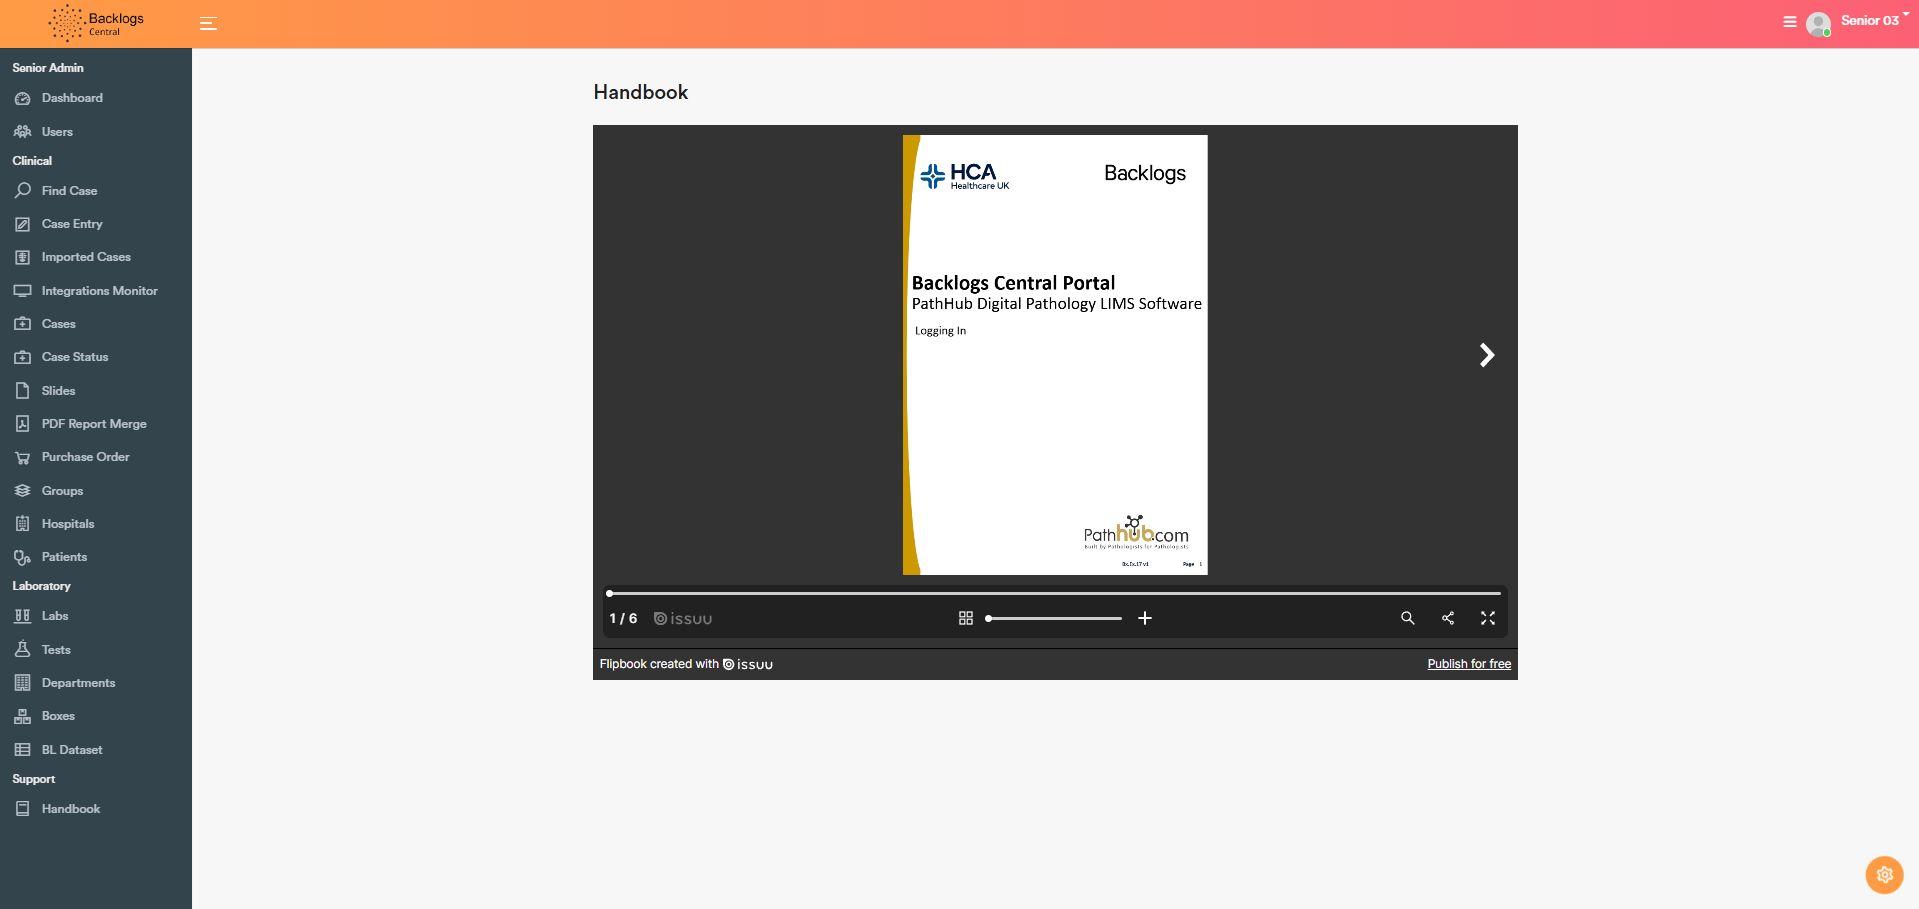Select Boxes in the sidebar

[x=58, y=716]
